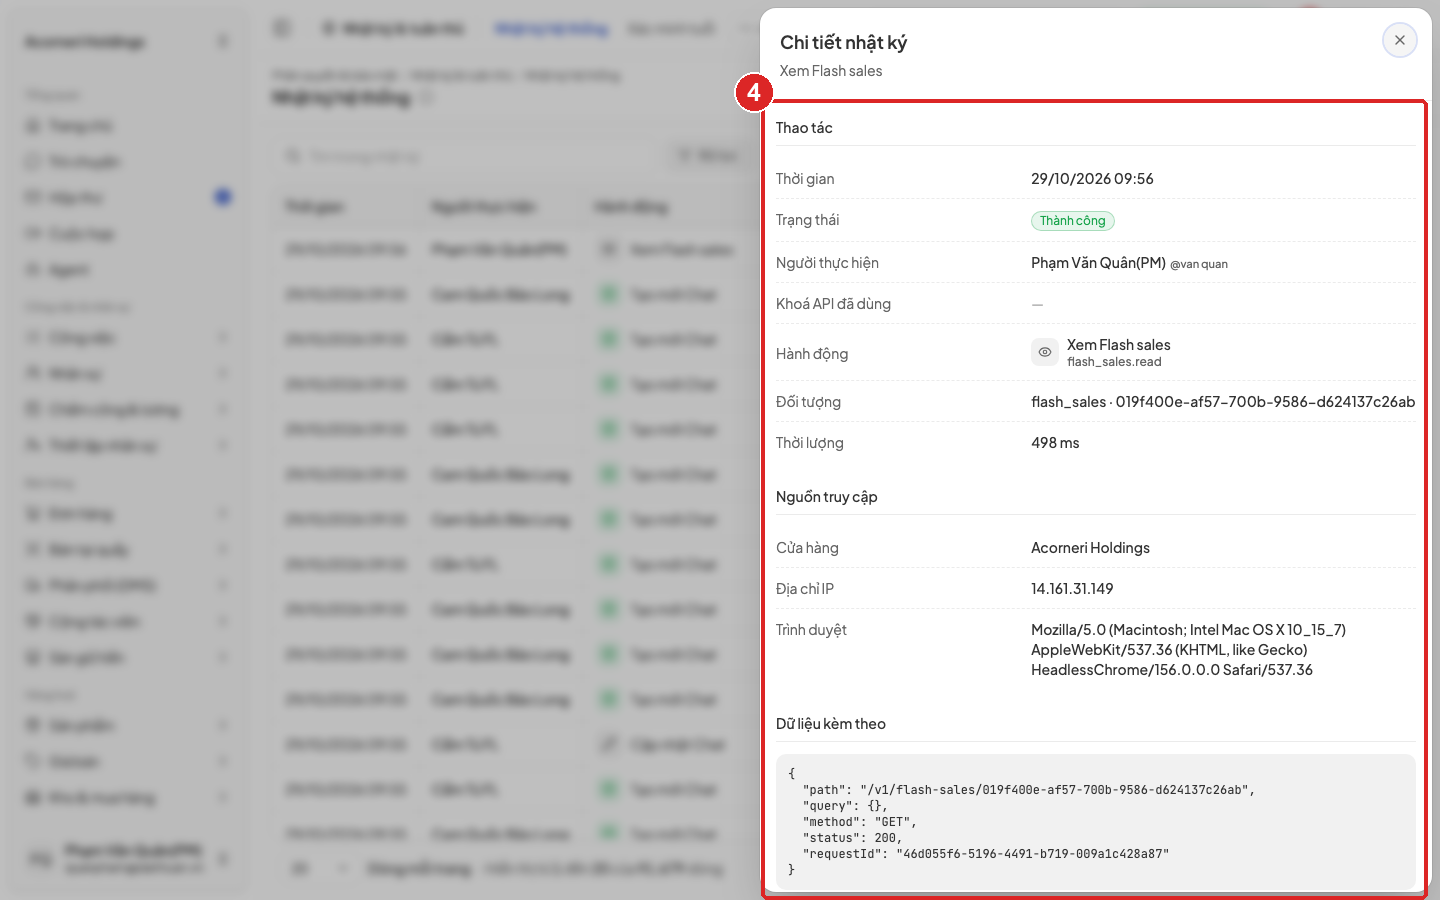The height and width of the screenshot is (900, 1440).
Task: Click the @van quan username
Action: coord(1199,264)
